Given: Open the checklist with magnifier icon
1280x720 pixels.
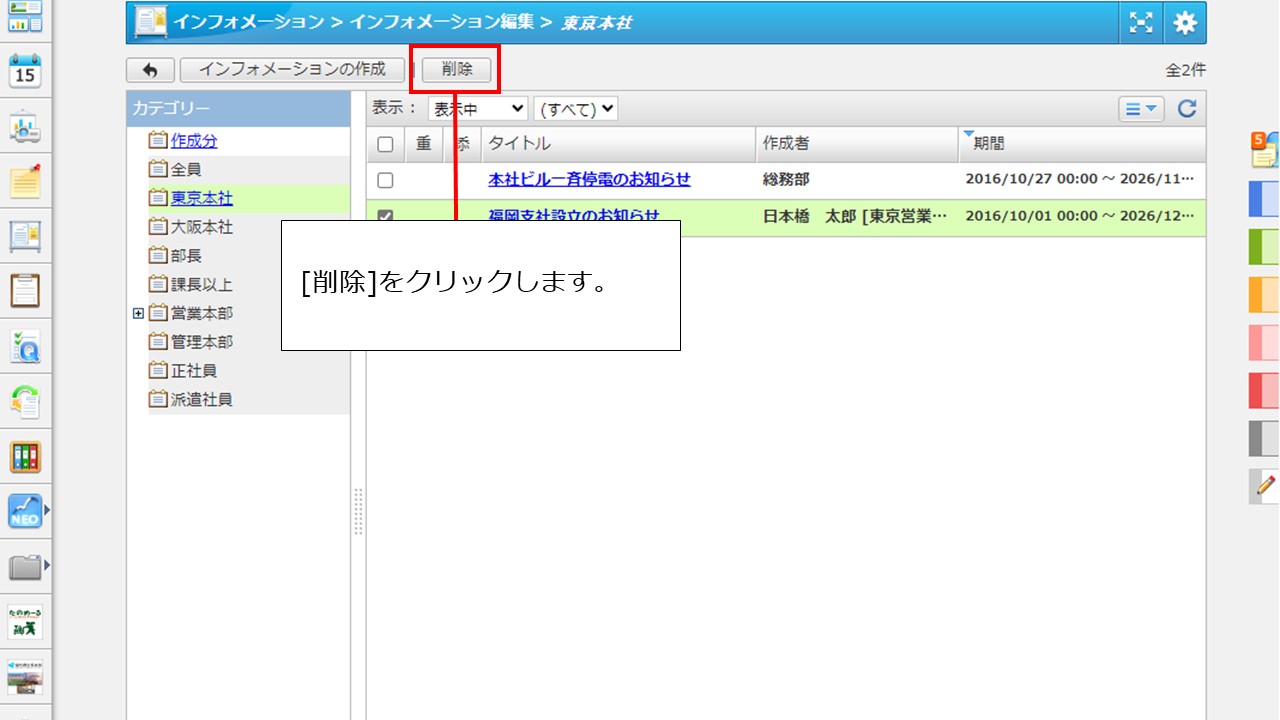Looking at the screenshot, I should click(25, 346).
